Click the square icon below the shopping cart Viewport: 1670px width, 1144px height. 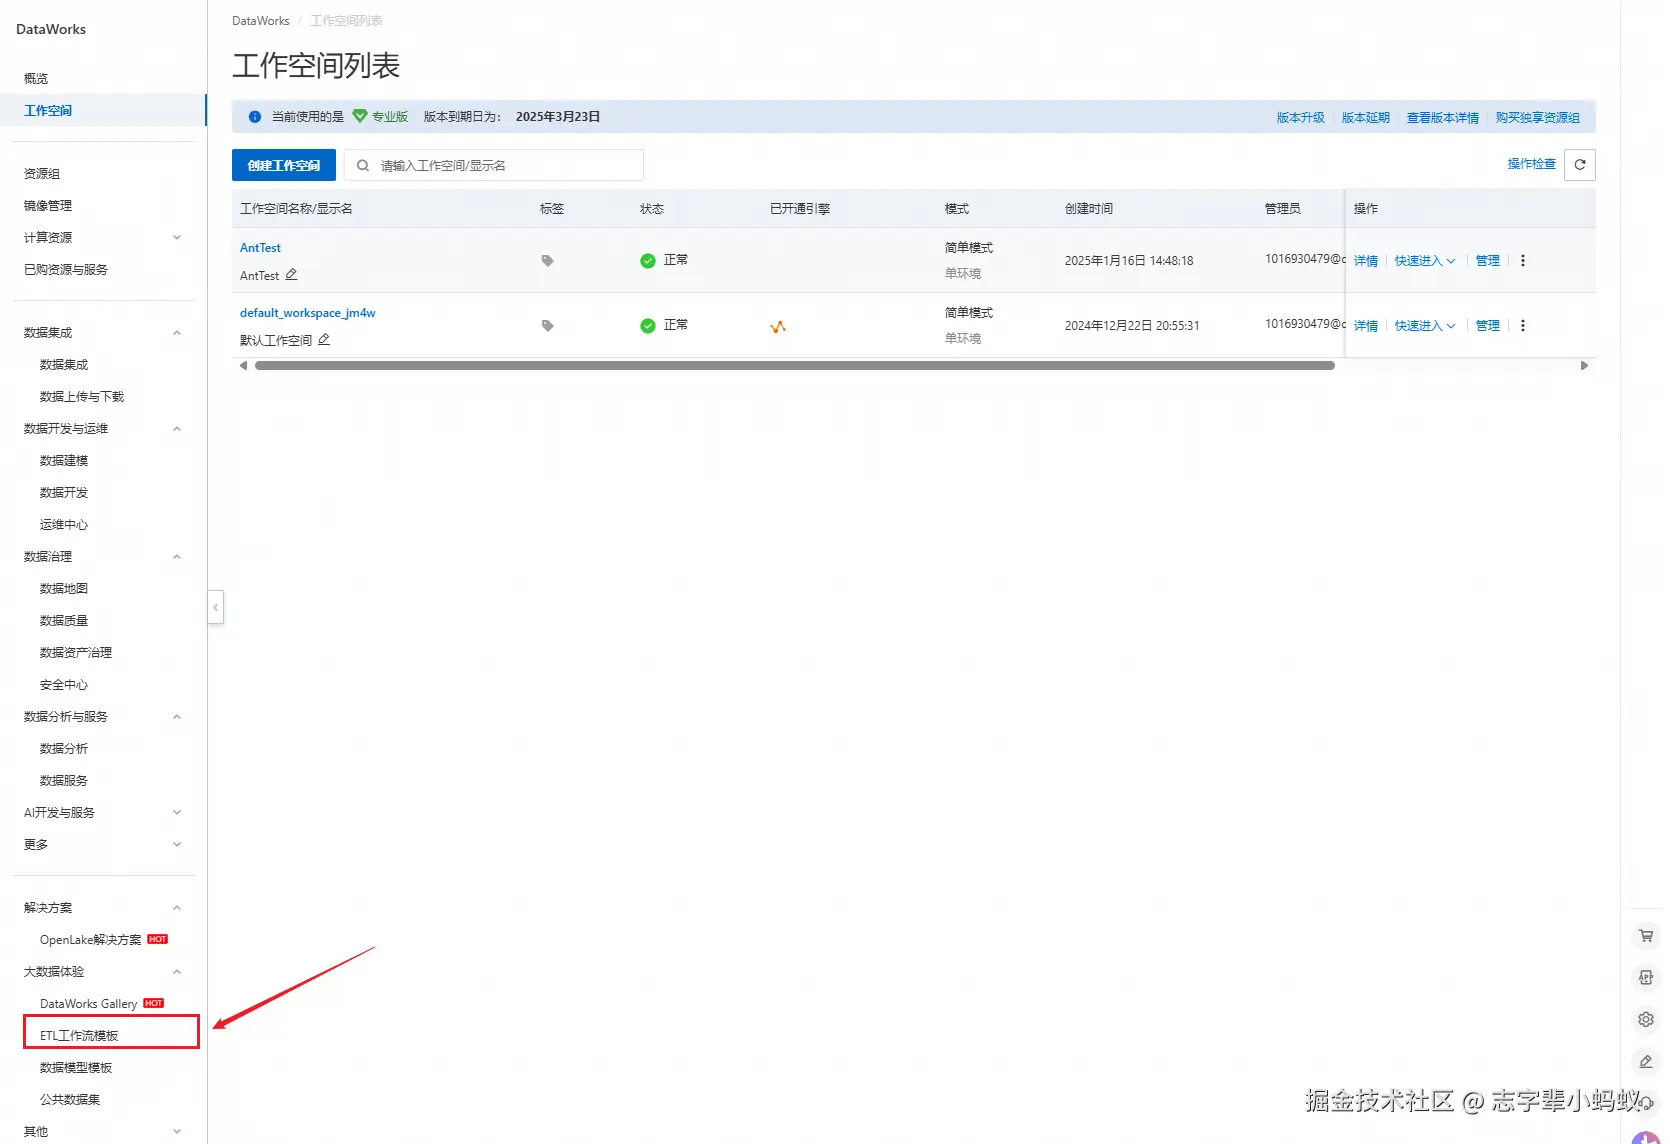click(x=1646, y=977)
